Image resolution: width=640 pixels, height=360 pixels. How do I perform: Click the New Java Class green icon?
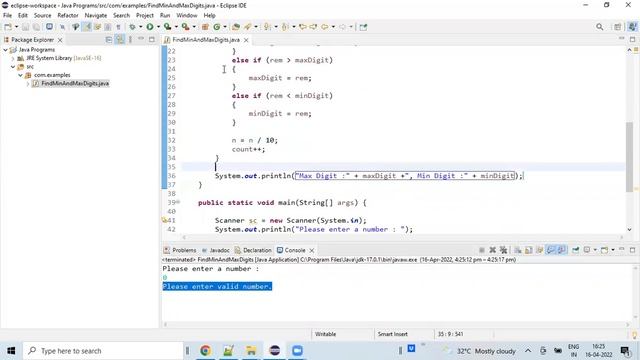coord(217,27)
